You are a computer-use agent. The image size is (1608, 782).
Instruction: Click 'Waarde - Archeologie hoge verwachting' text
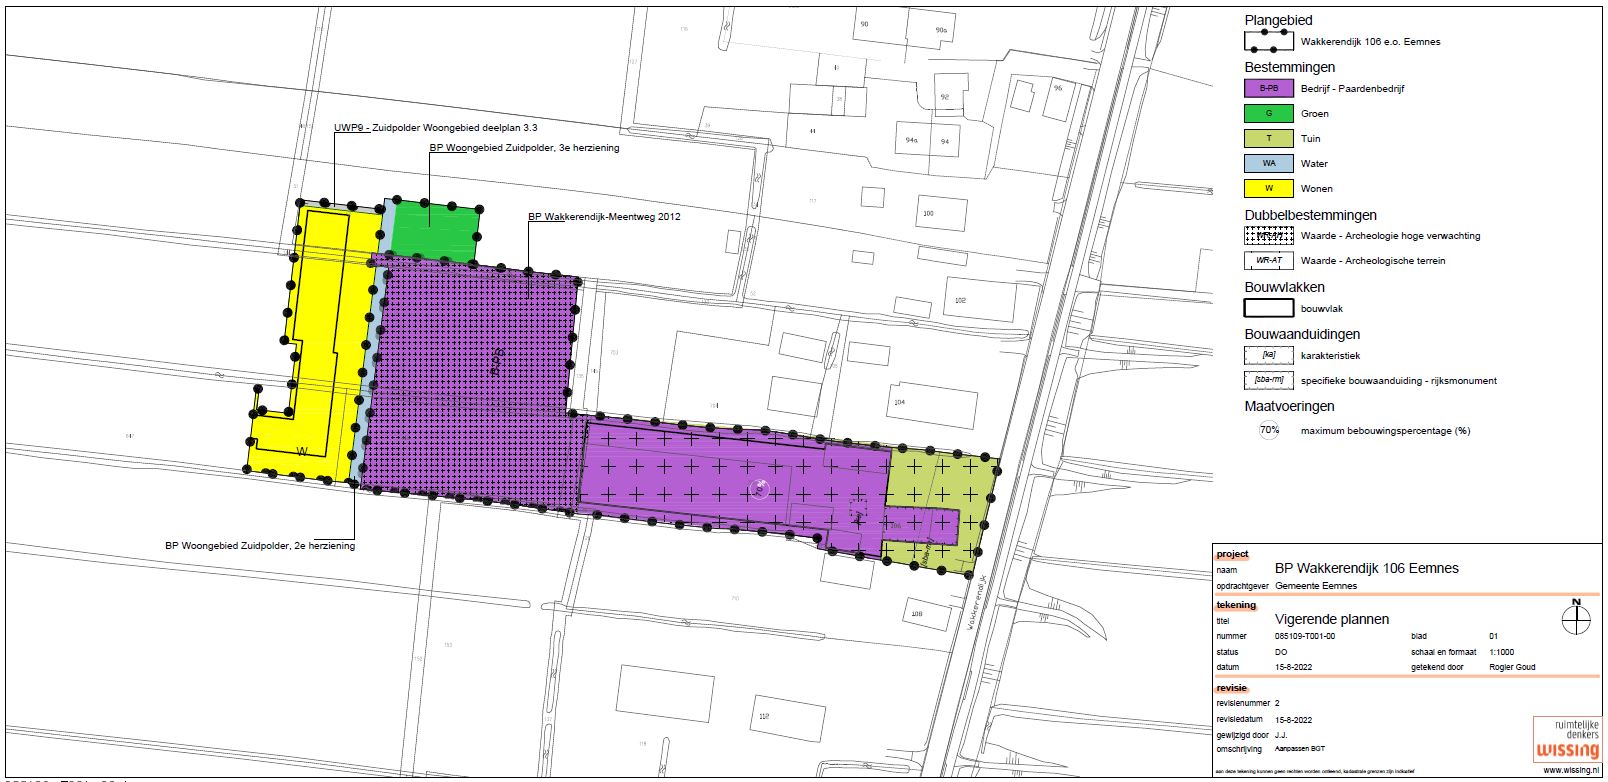(x=1390, y=236)
